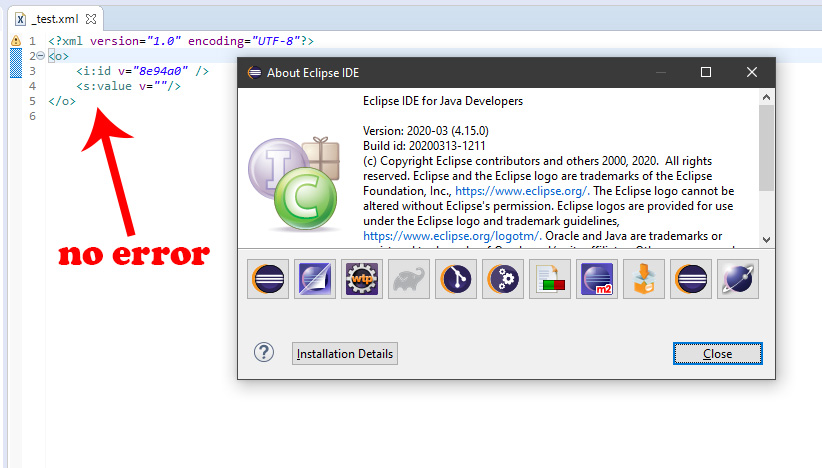
Task: Click the XML file icon on _test.xml tab
Action: pos(20,19)
